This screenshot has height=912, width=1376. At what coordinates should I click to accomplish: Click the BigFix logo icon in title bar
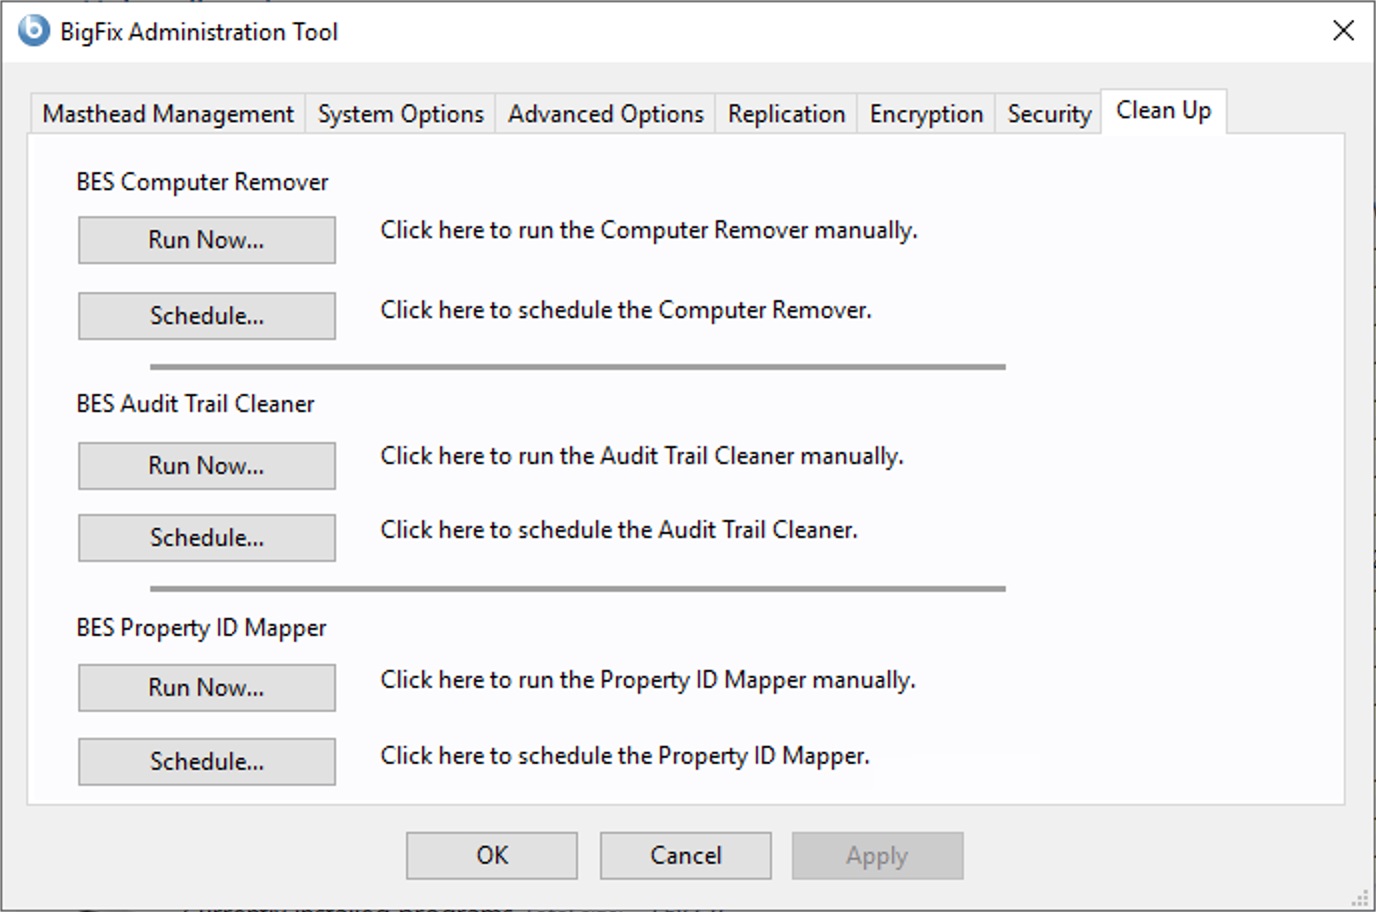[x=34, y=30]
